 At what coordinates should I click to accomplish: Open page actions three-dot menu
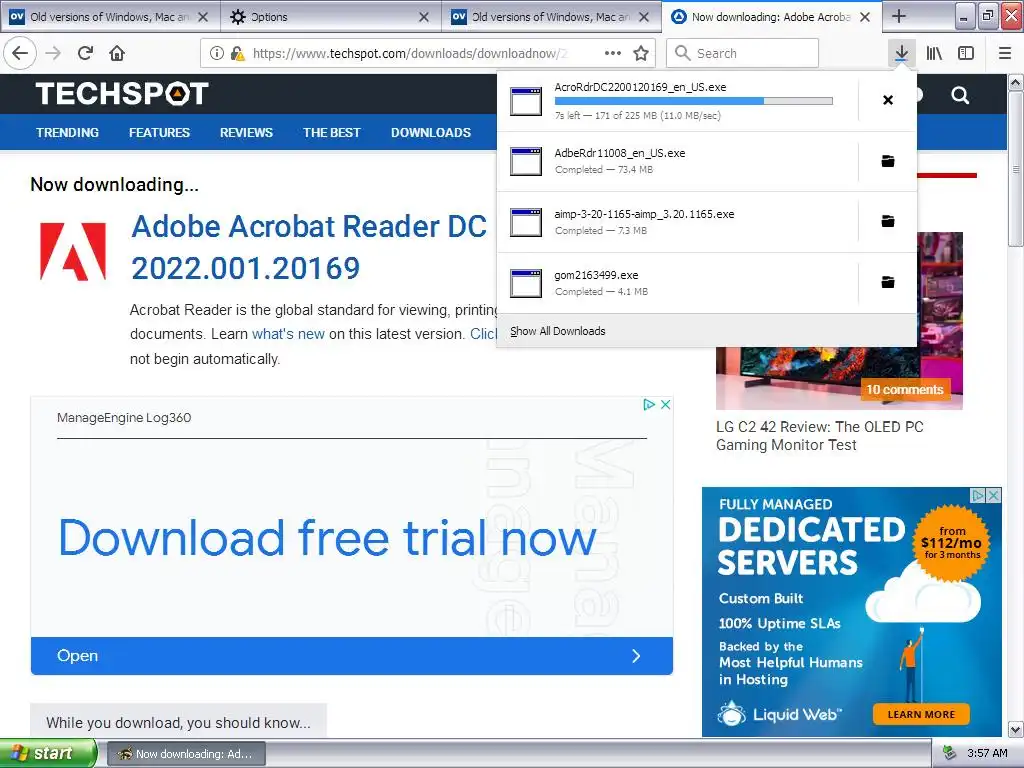(x=613, y=53)
